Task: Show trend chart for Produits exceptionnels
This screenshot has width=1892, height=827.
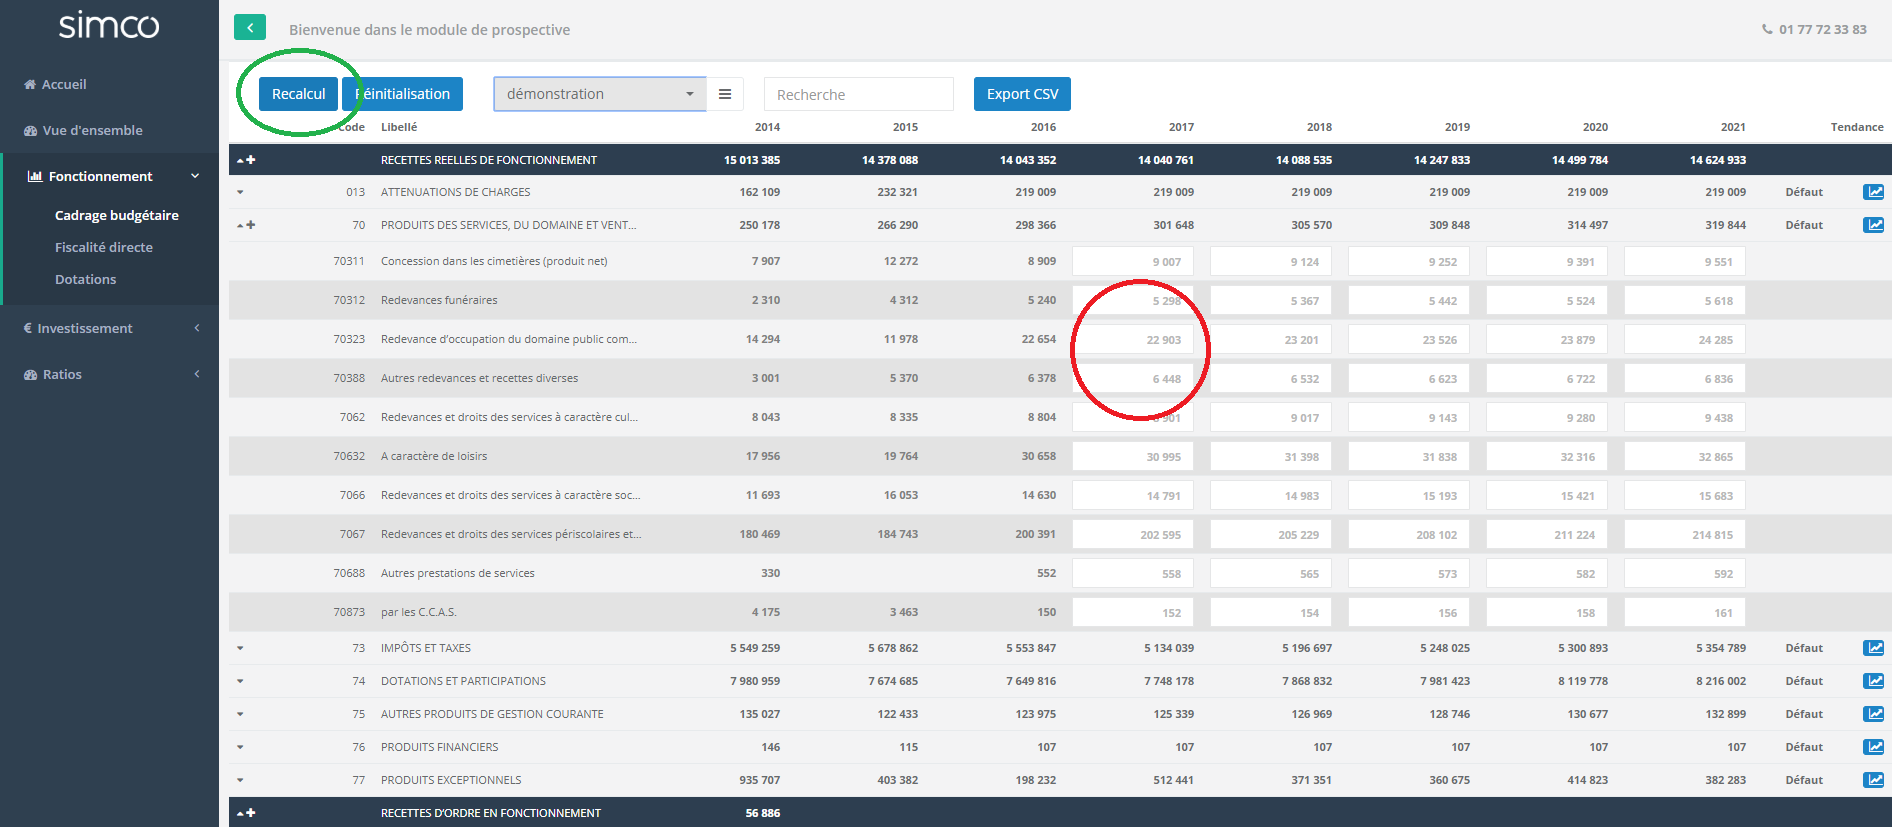Action: pyautogui.click(x=1873, y=780)
